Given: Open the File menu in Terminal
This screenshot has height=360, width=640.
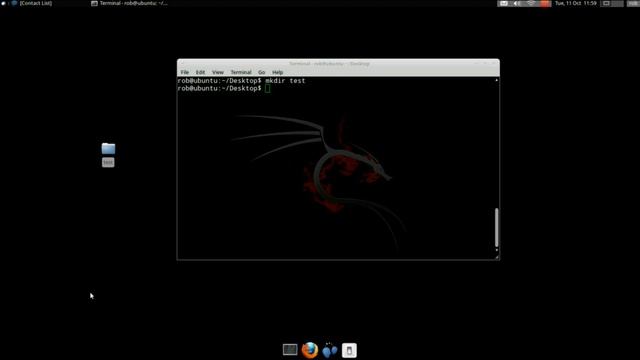Looking at the screenshot, I should (x=184, y=72).
